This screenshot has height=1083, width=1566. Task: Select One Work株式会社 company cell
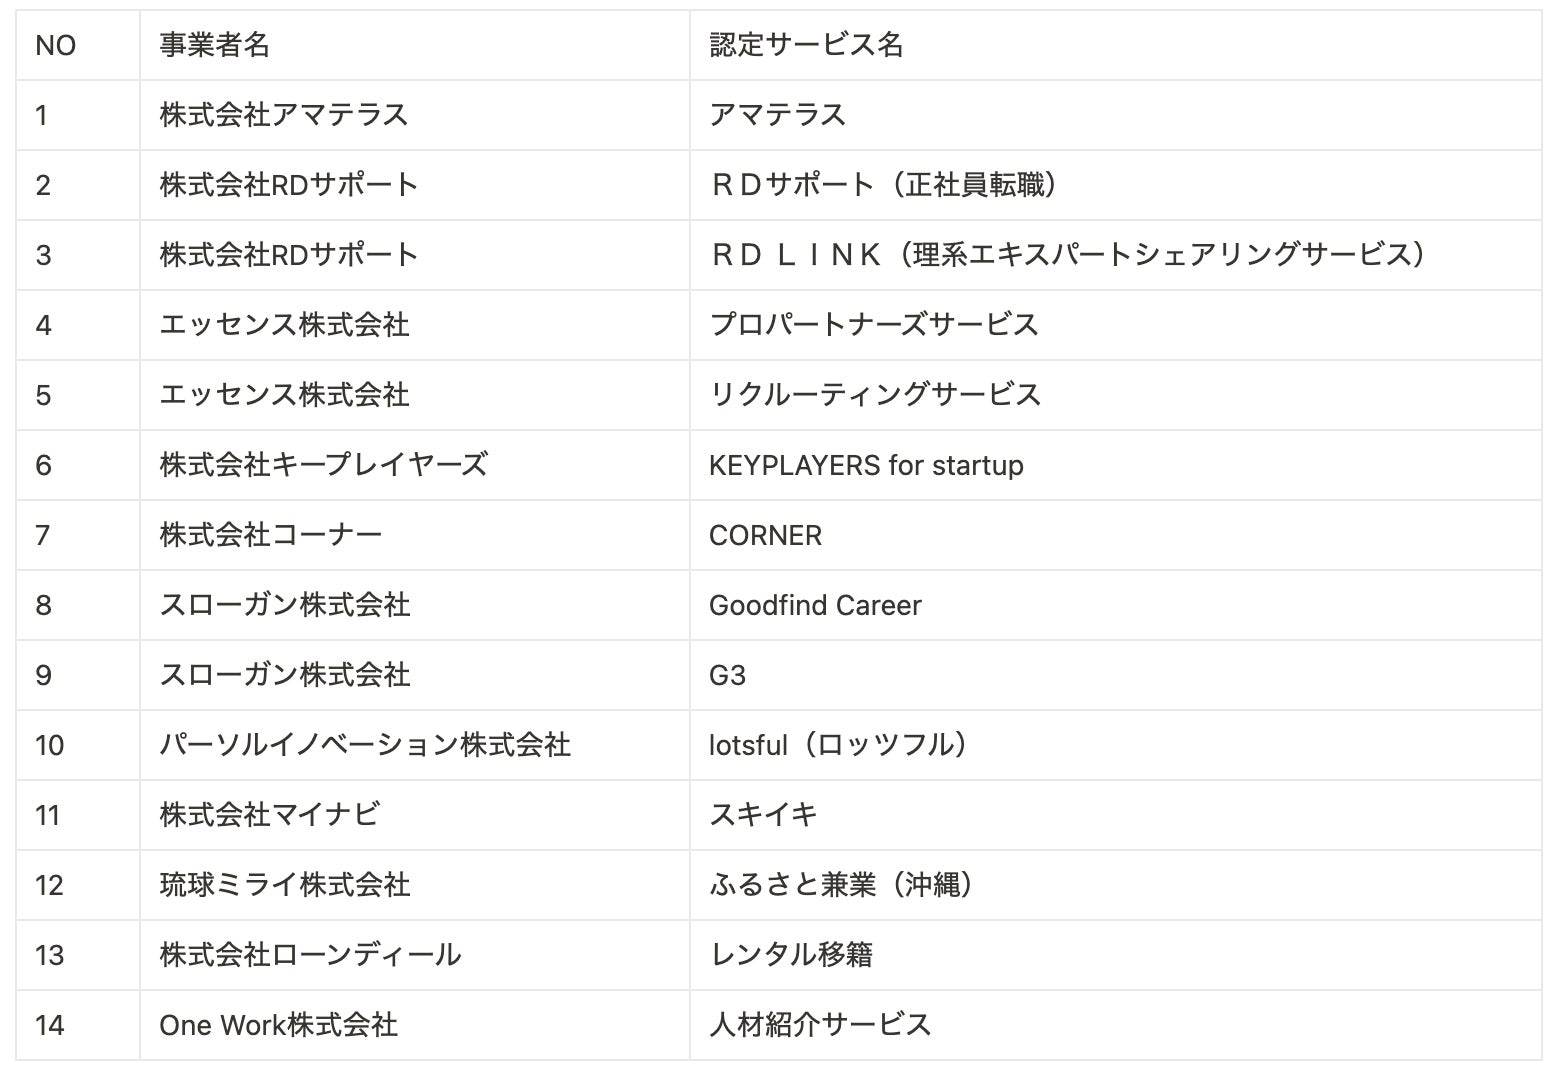click(x=279, y=1026)
